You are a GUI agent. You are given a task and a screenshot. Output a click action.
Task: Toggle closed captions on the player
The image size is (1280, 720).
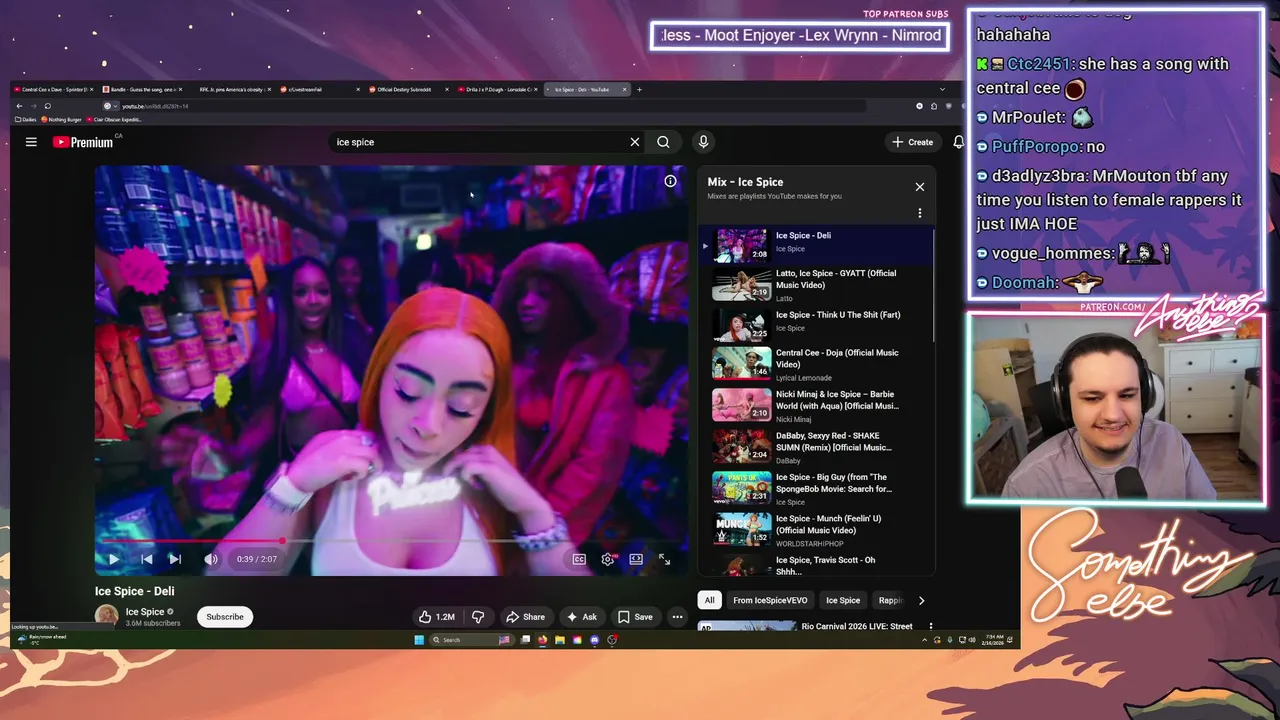coord(579,559)
